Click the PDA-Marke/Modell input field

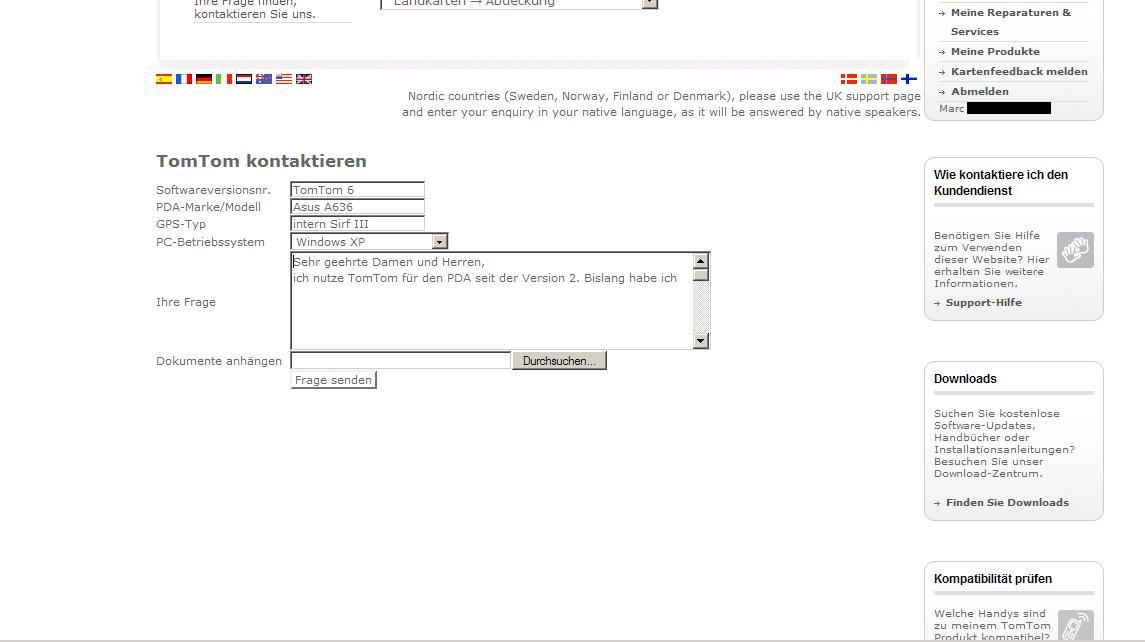click(x=357, y=207)
